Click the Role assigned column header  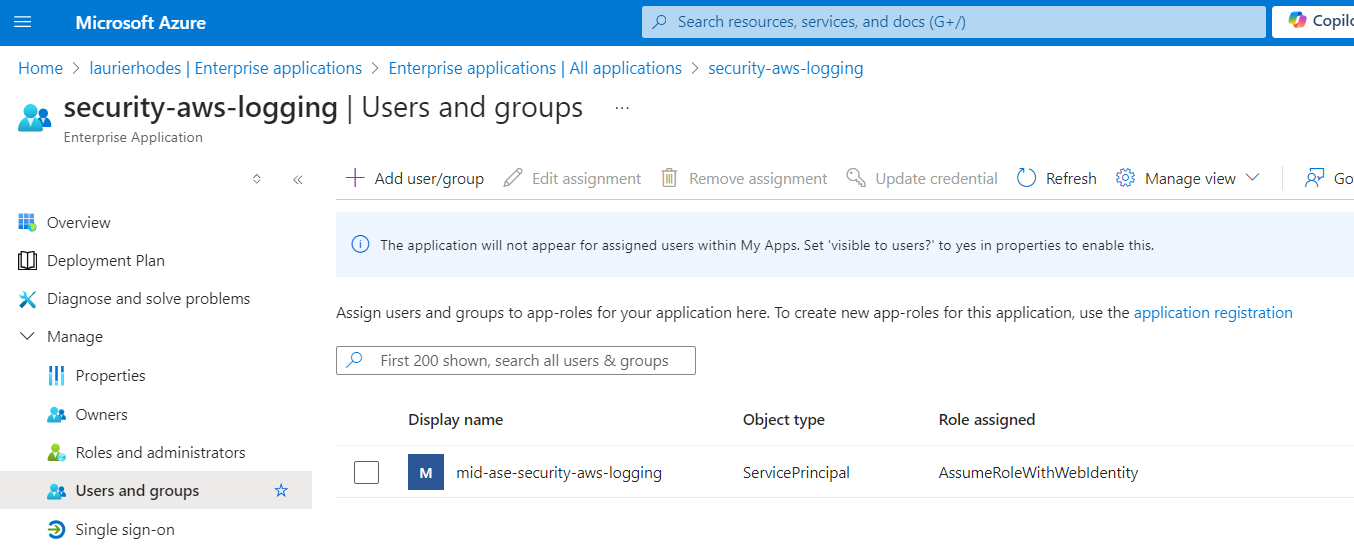(x=987, y=419)
